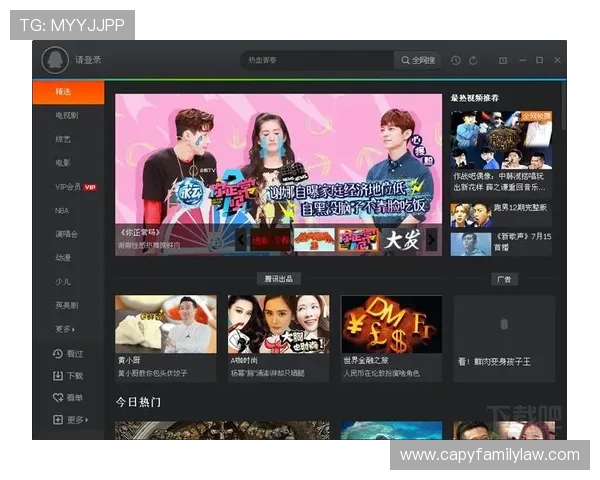Minimize the video player window

coord(523,60)
